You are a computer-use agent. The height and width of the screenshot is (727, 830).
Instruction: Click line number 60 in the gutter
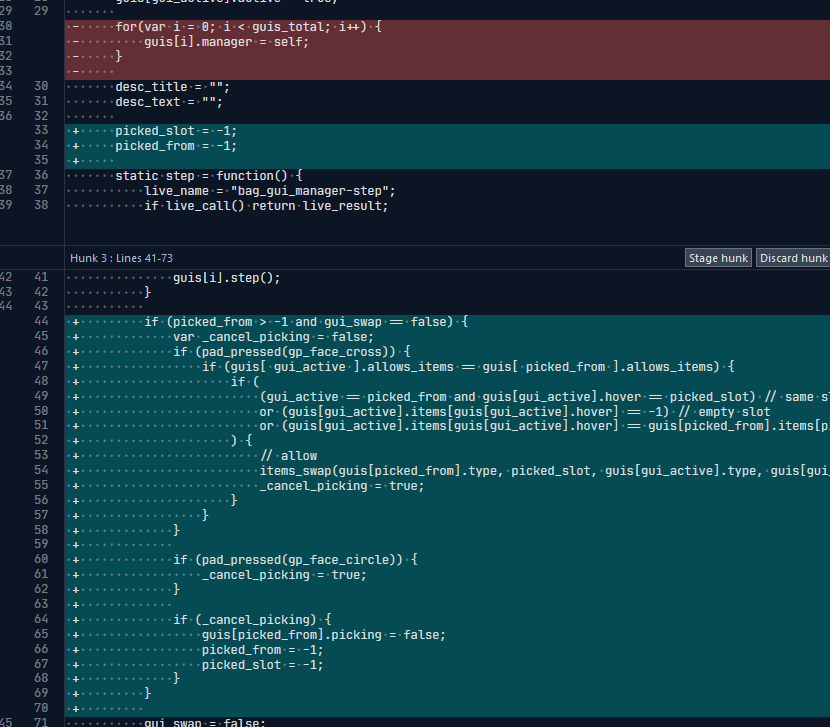tap(41, 559)
